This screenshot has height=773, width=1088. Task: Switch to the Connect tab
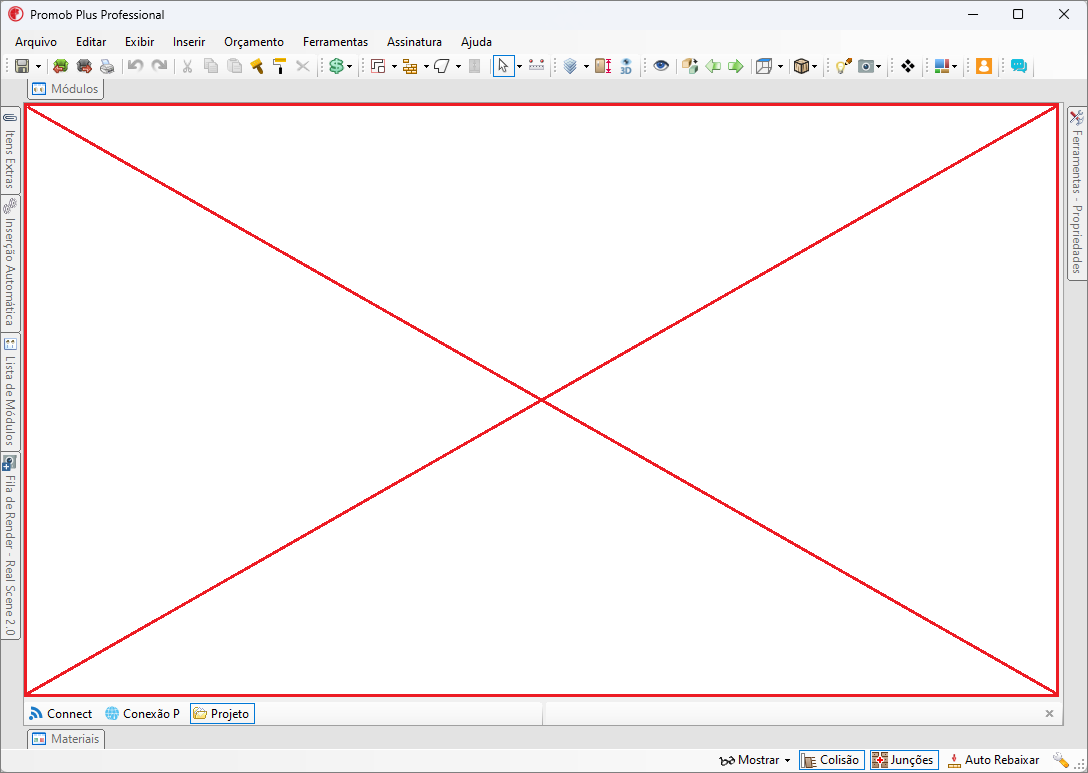(x=61, y=713)
